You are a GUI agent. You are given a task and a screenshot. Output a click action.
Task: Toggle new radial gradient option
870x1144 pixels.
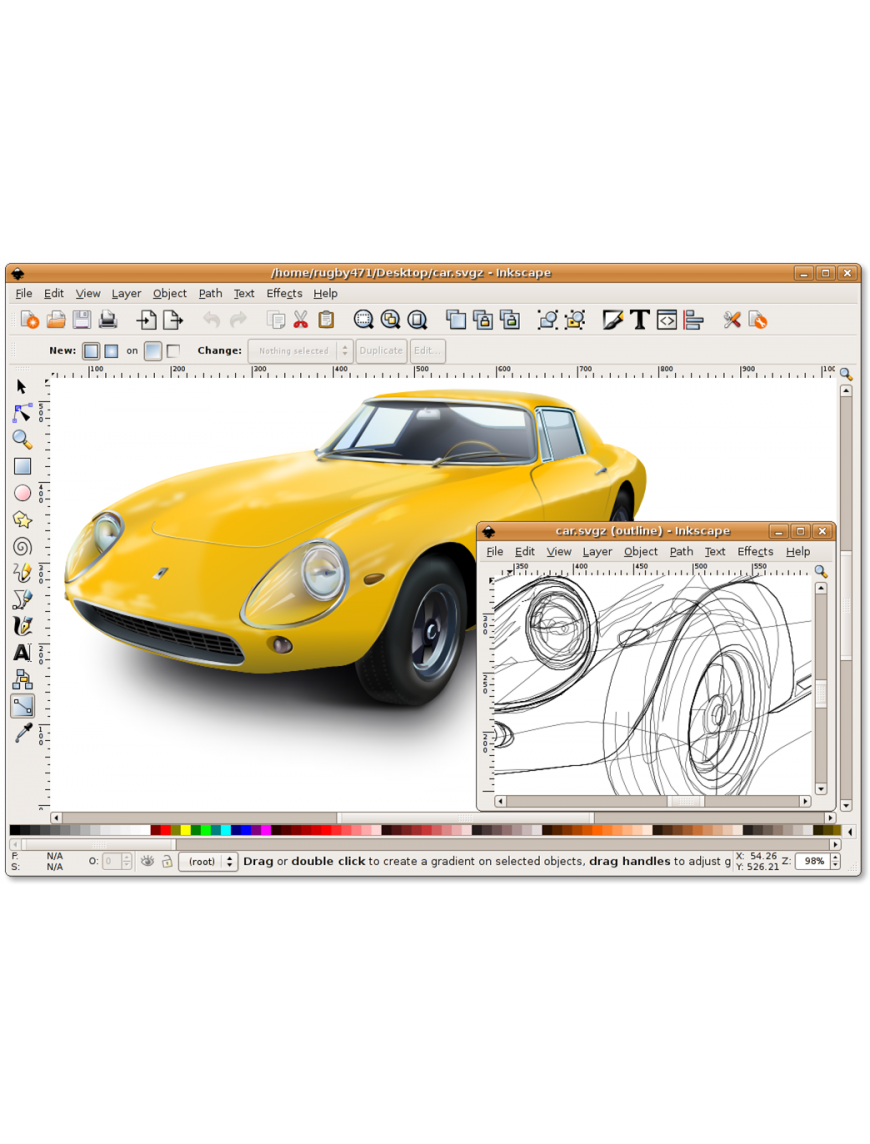[x=111, y=351]
